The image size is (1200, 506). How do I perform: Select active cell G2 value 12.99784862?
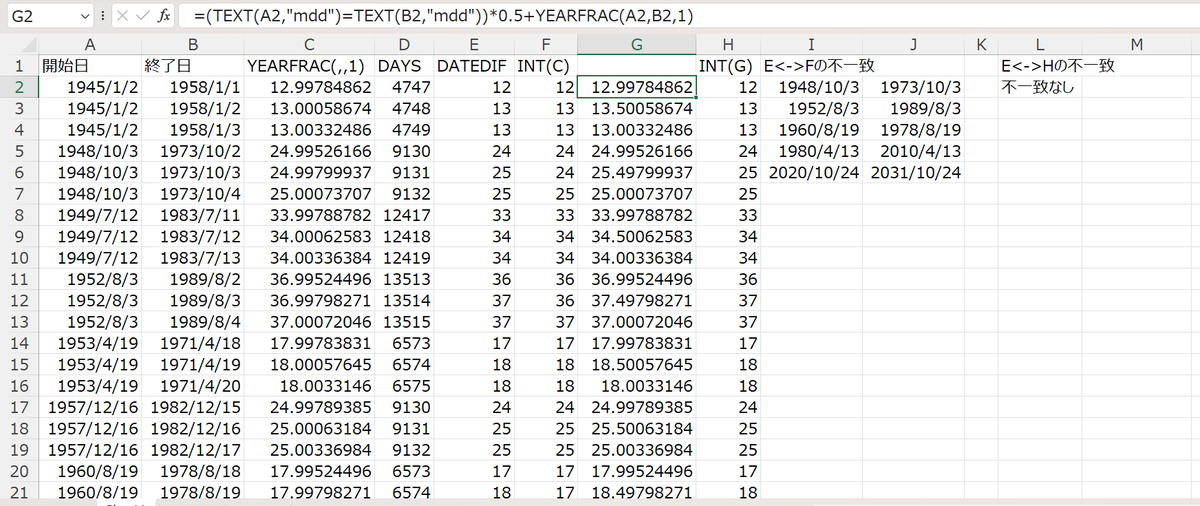[636, 87]
